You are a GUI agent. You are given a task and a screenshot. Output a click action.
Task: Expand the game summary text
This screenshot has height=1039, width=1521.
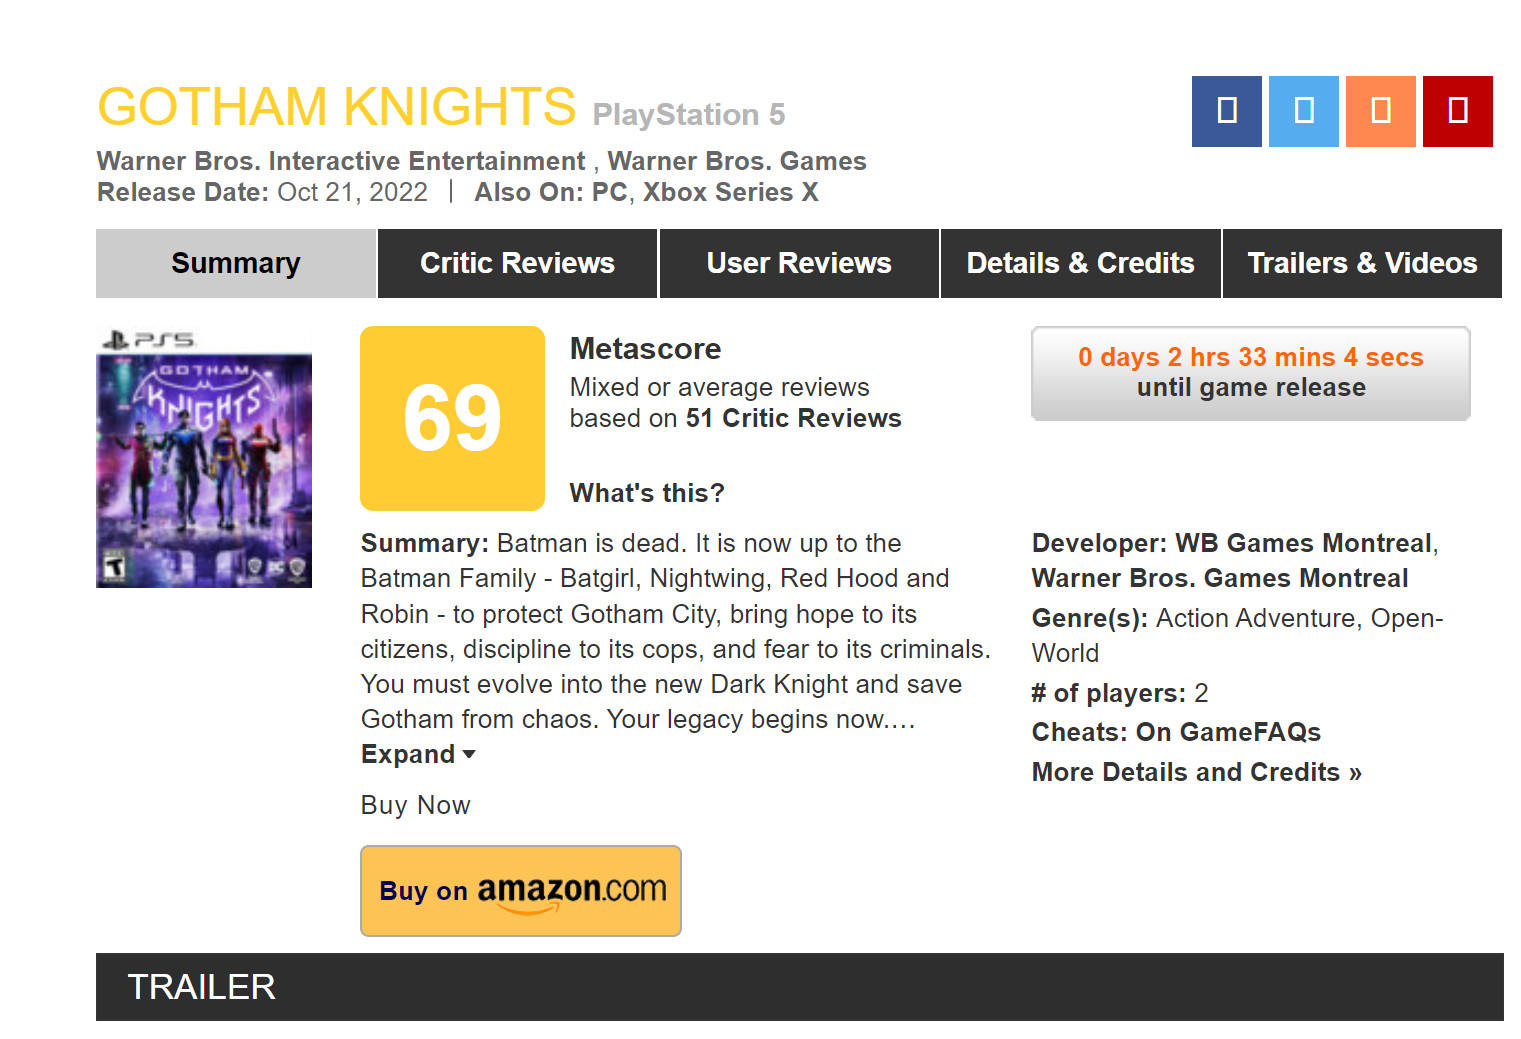tap(418, 754)
